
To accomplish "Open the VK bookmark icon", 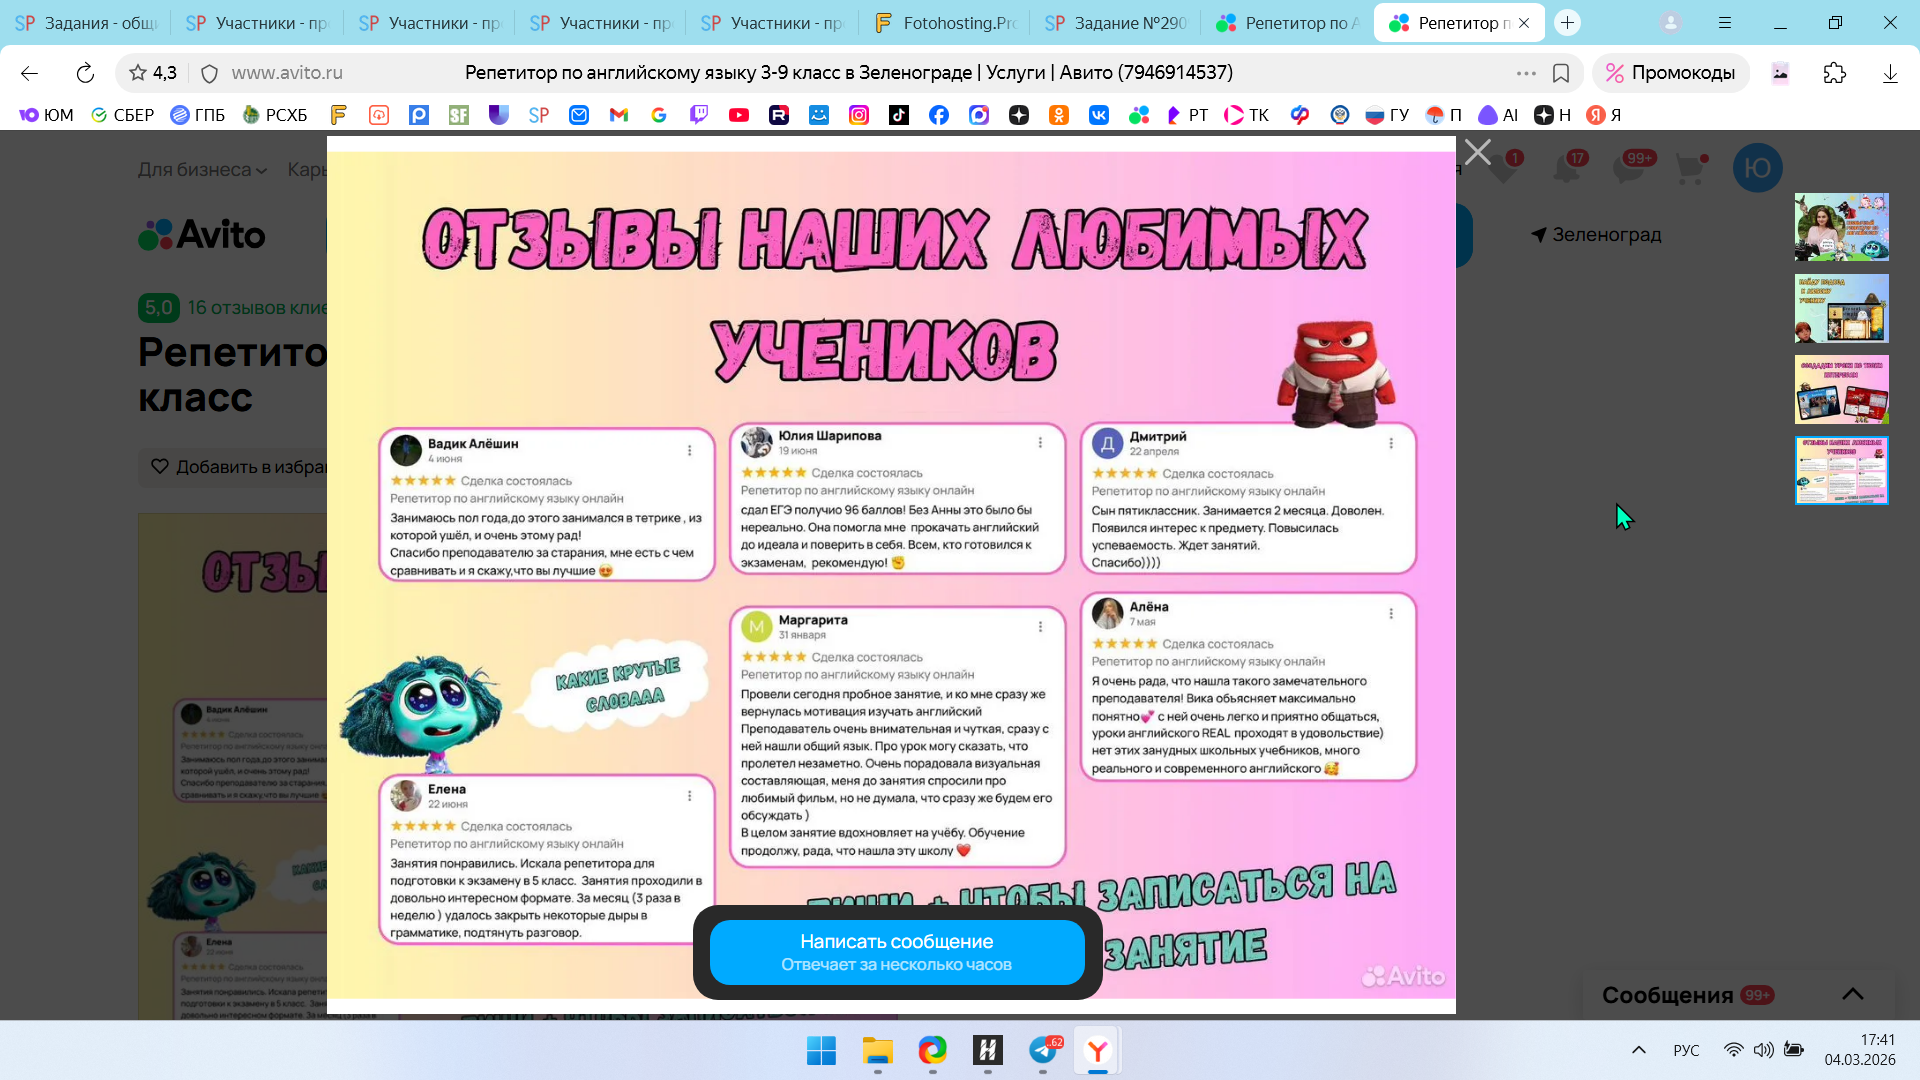I will click(1099, 115).
